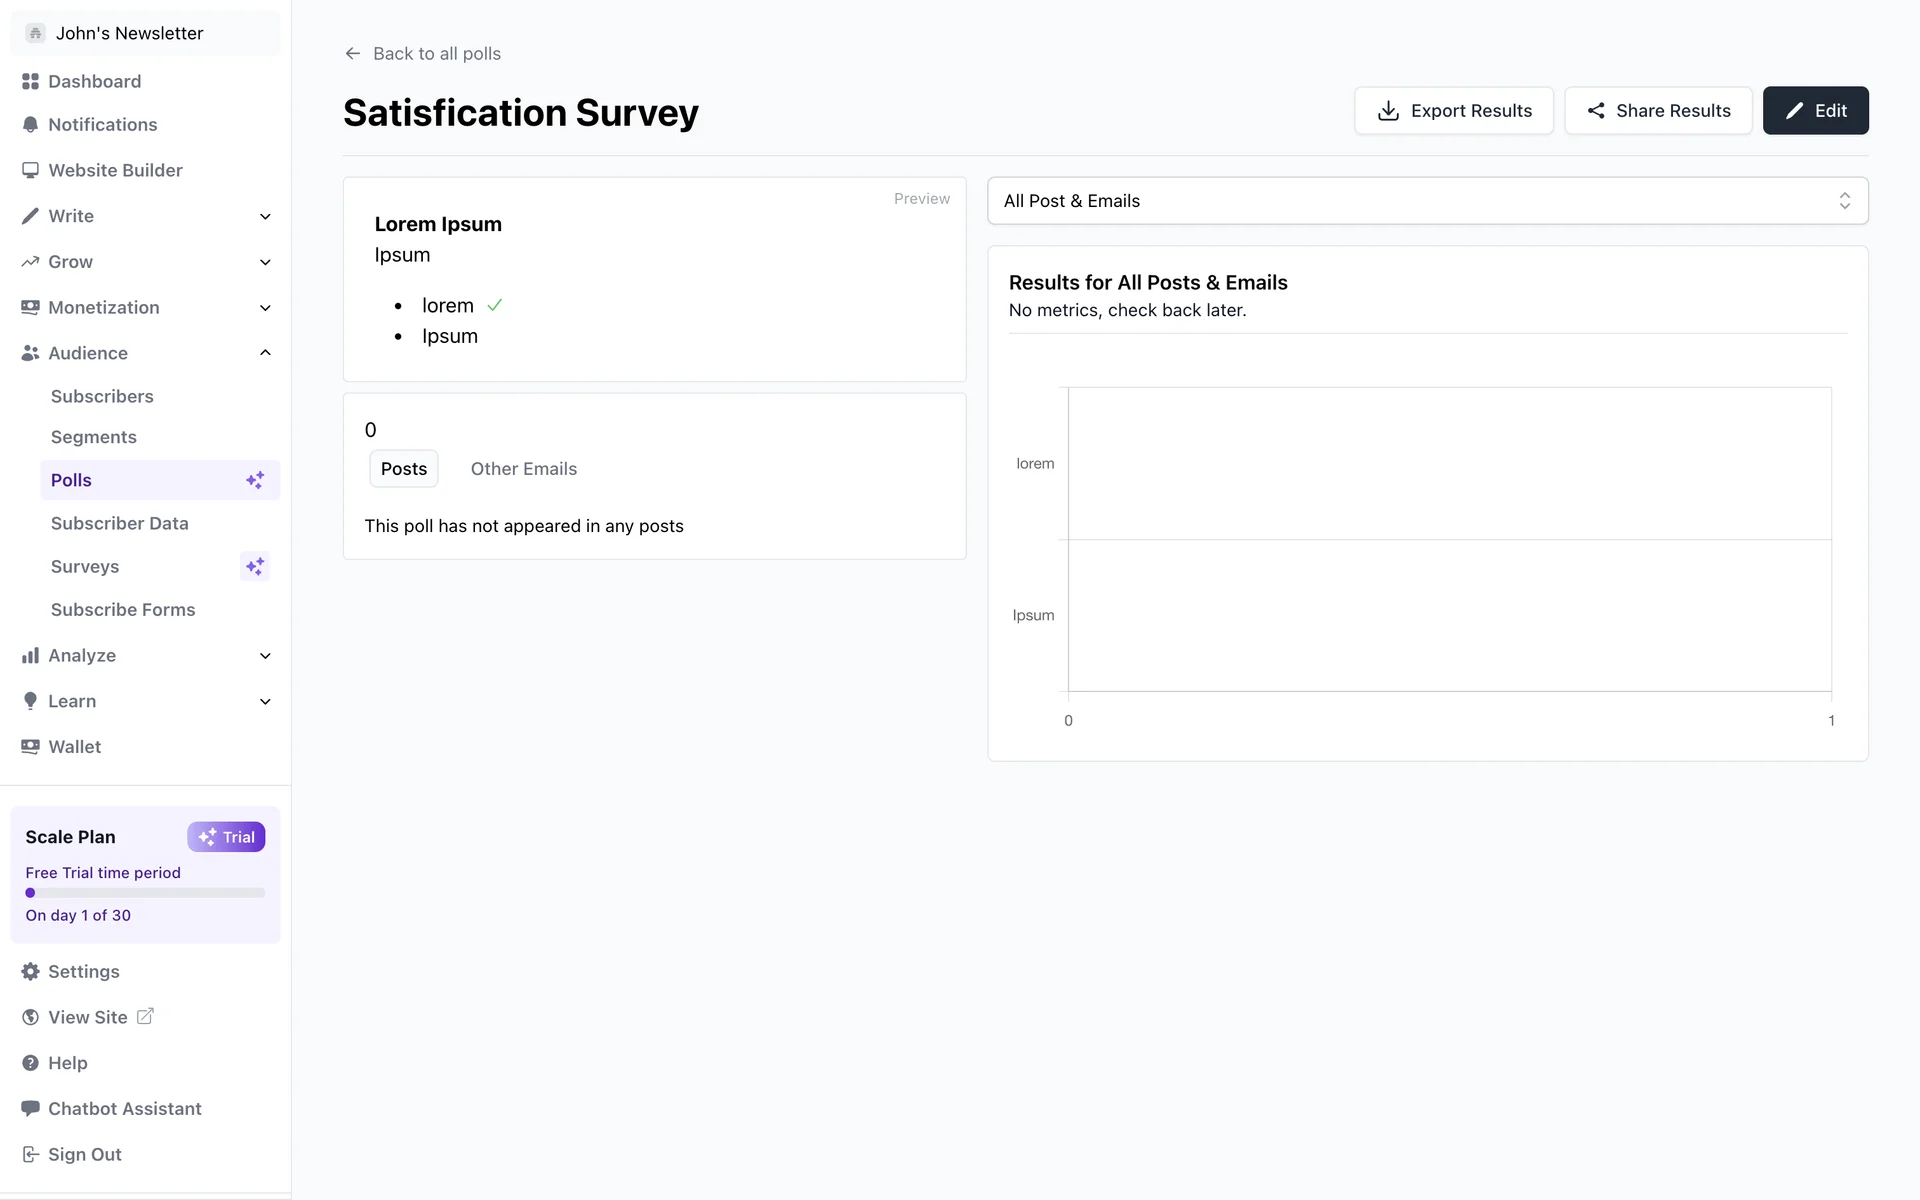Click the Notifications bell icon

pos(30,125)
